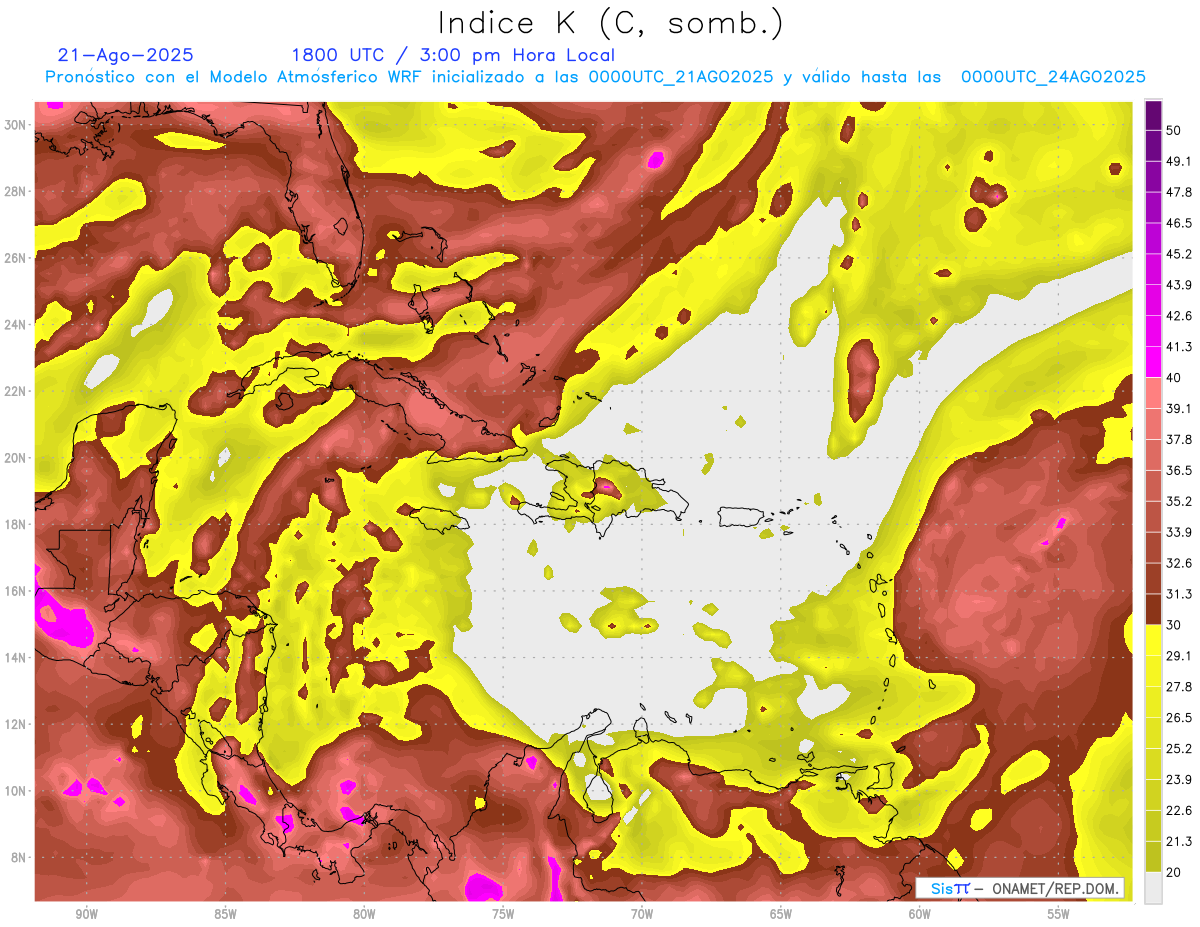Click the 55W longitude label
The width and height of the screenshot is (1200, 927).
(x=1059, y=914)
